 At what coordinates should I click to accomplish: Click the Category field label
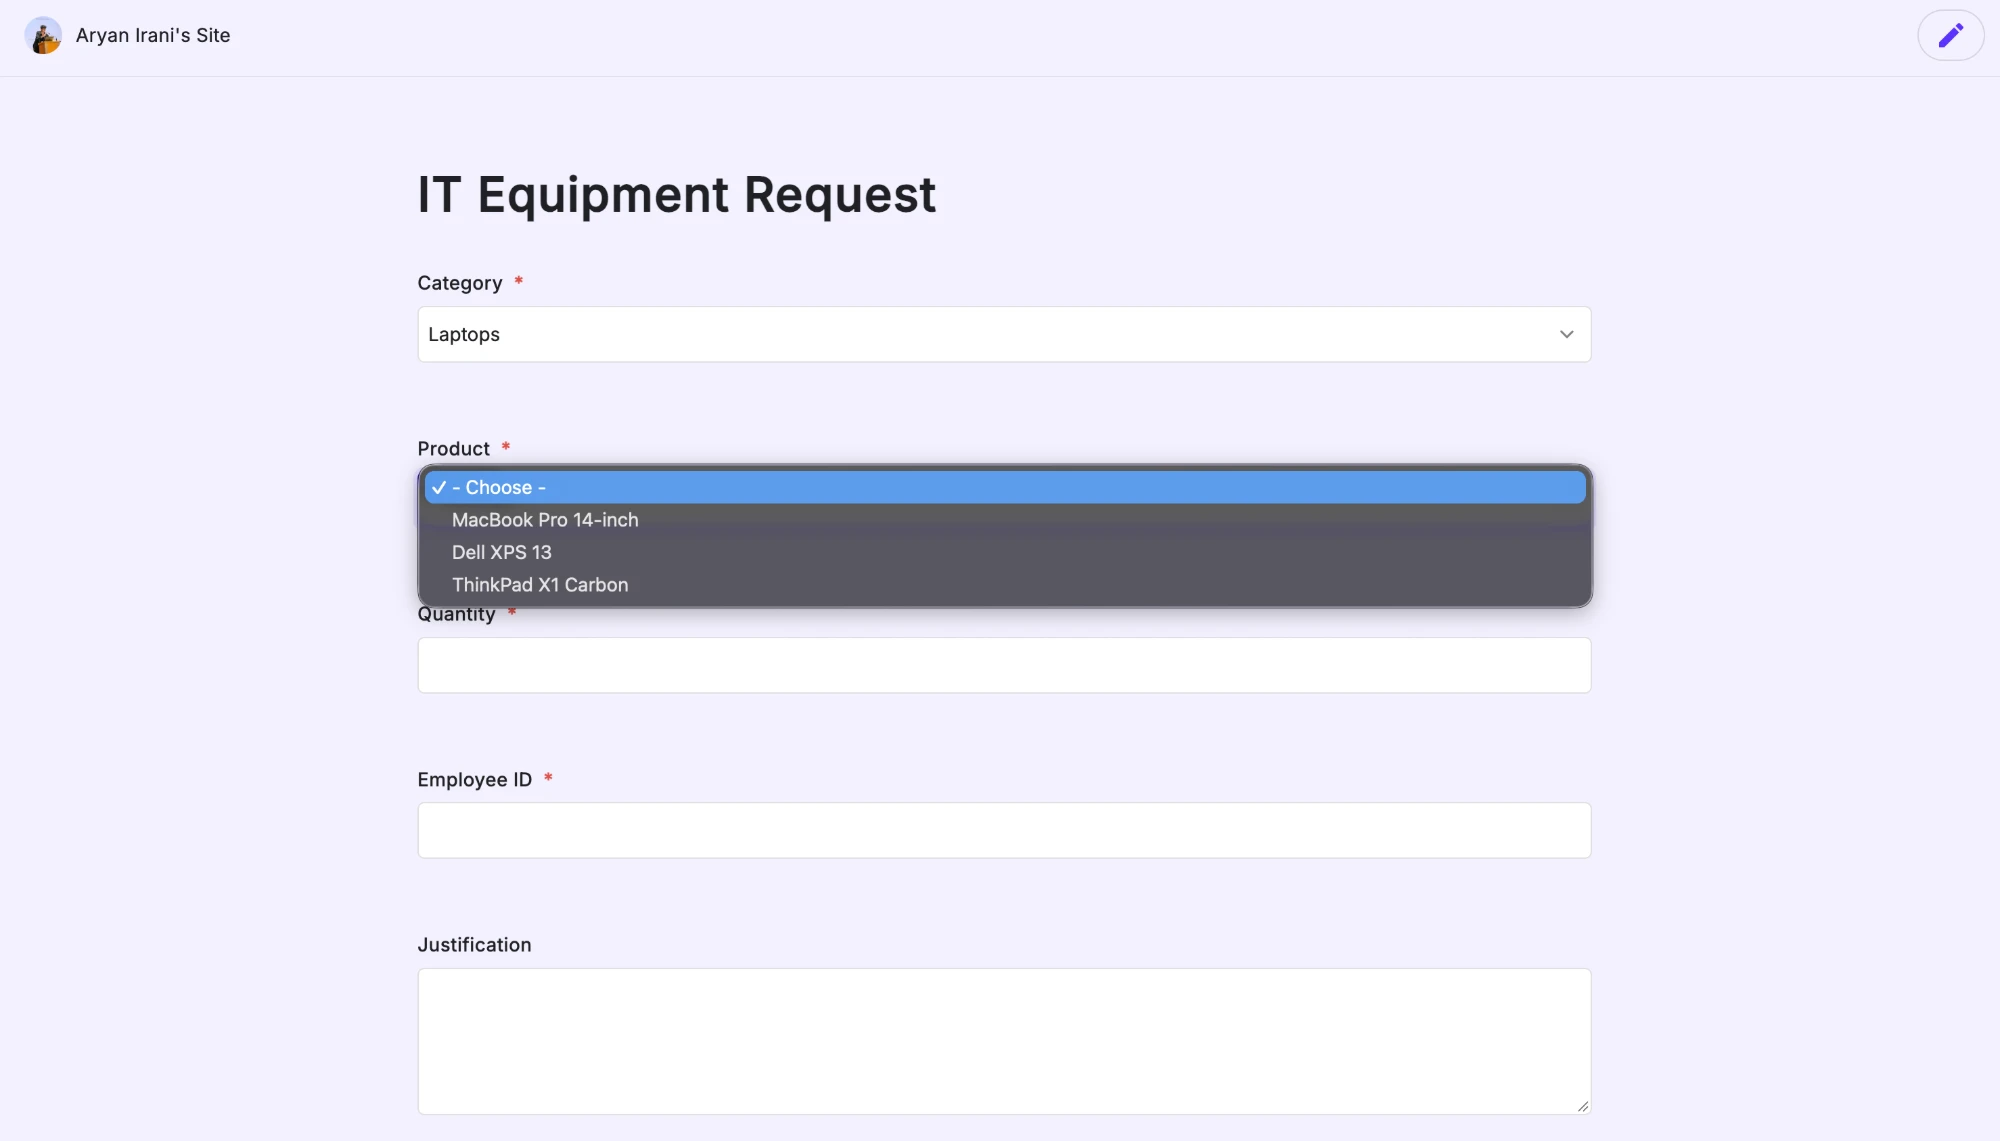click(x=460, y=283)
